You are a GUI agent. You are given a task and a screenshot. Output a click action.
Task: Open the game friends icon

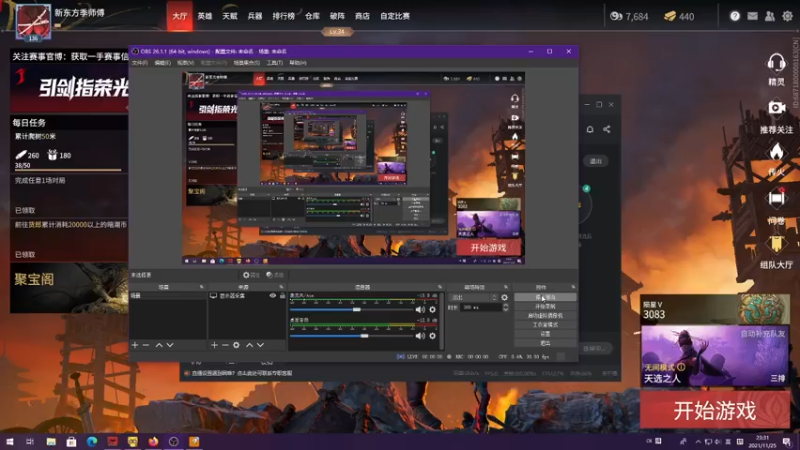[770, 16]
